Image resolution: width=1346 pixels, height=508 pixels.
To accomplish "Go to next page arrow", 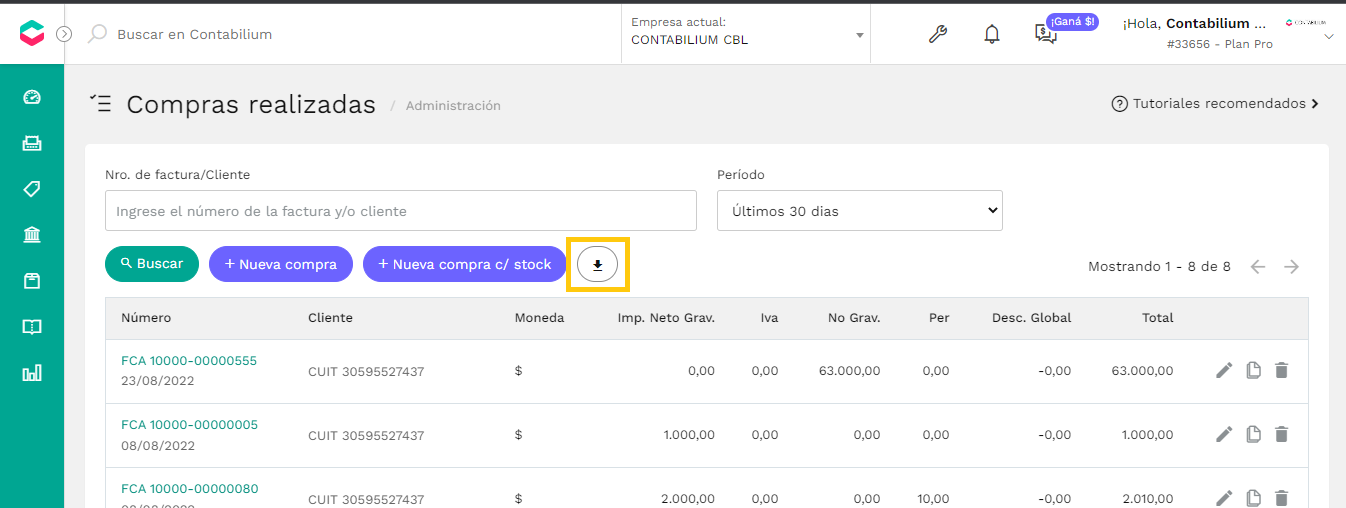I will point(1292,267).
